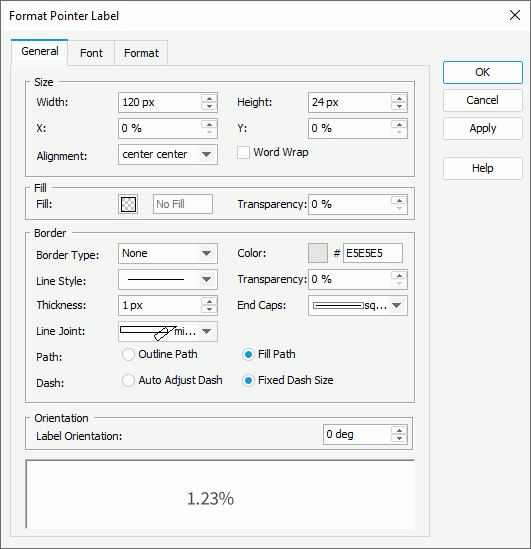Click the Apply button
531x549 pixels.
click(x=483, y=128)
